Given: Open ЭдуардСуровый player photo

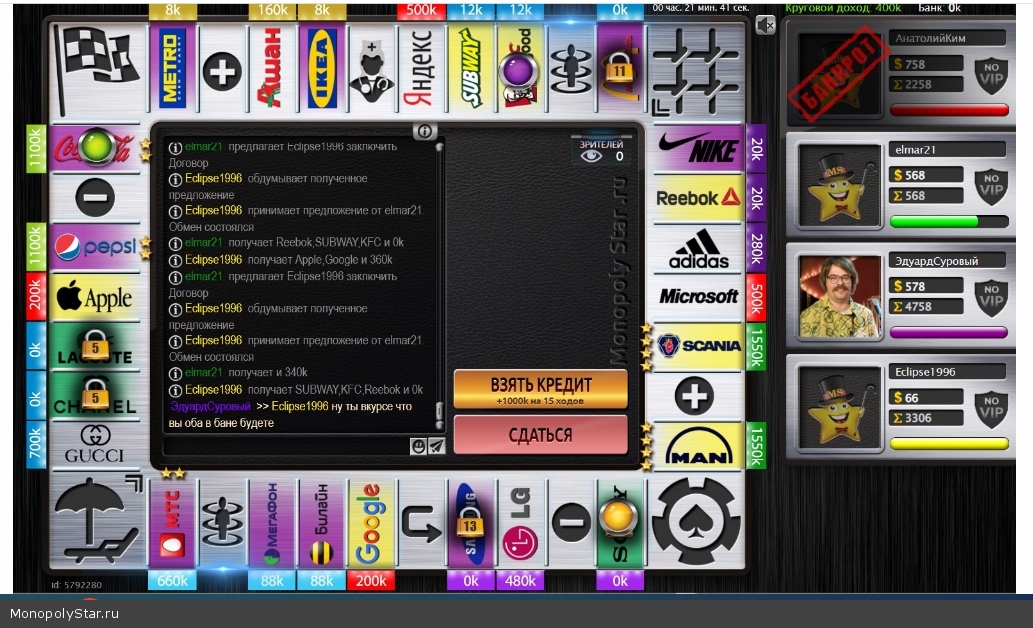Looking at the screenshot, I should pyautogui.click(x=839, y=295).
